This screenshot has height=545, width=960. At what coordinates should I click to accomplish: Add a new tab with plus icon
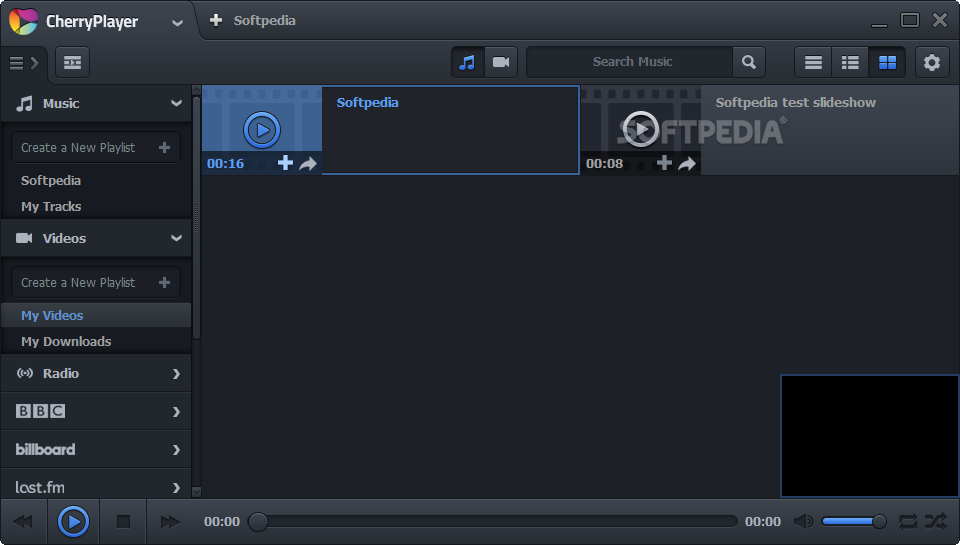pos(216,20)
